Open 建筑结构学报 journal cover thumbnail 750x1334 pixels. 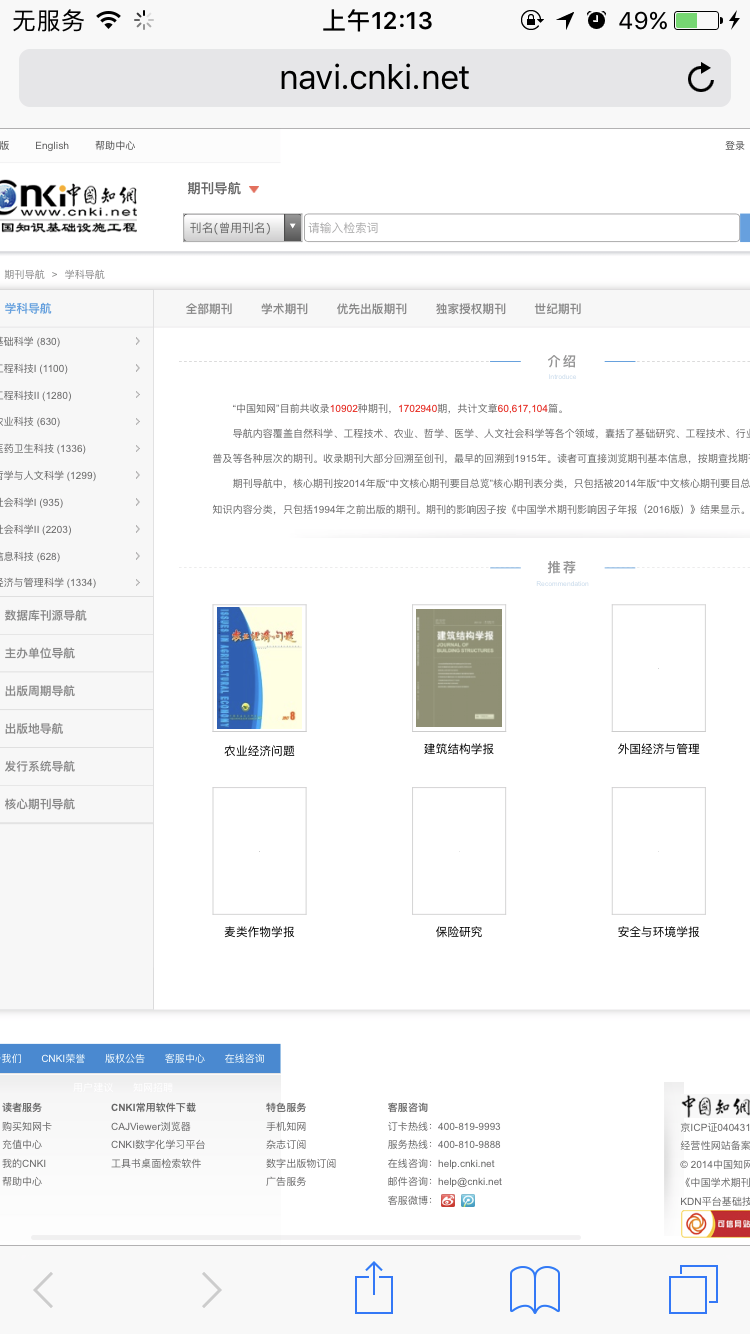click(459, 668)
